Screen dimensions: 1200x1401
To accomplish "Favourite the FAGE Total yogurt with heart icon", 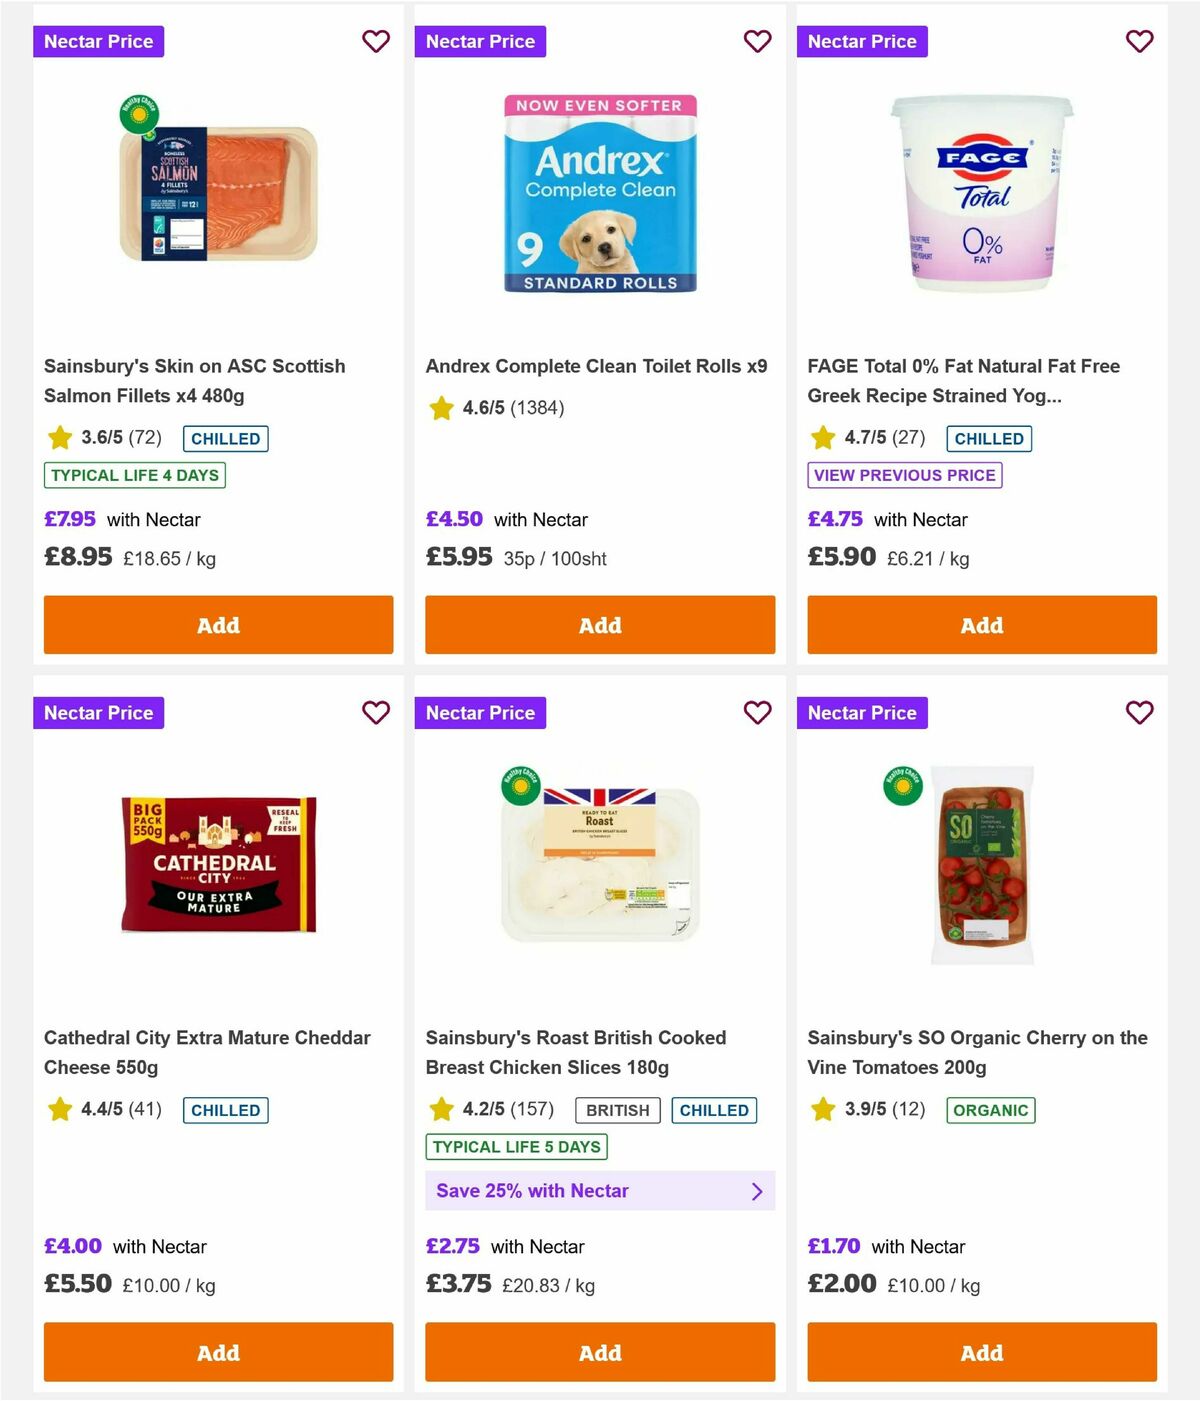I will [x=1139, y=41].
